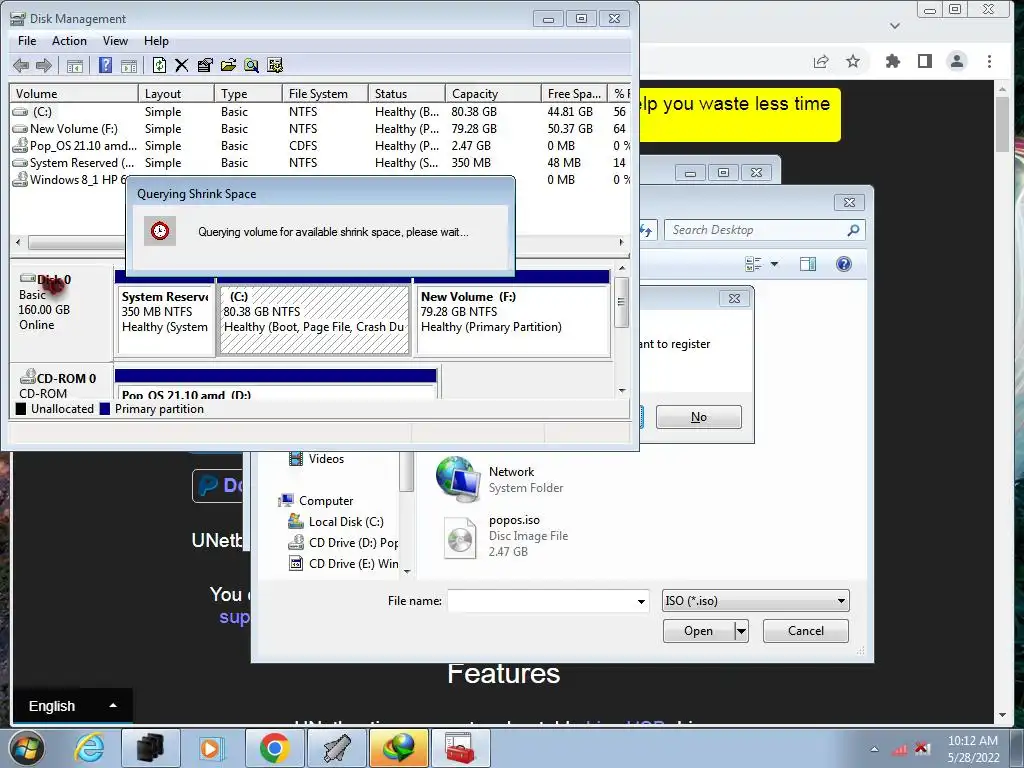Expand the Open button split arrow

[741, 631]
